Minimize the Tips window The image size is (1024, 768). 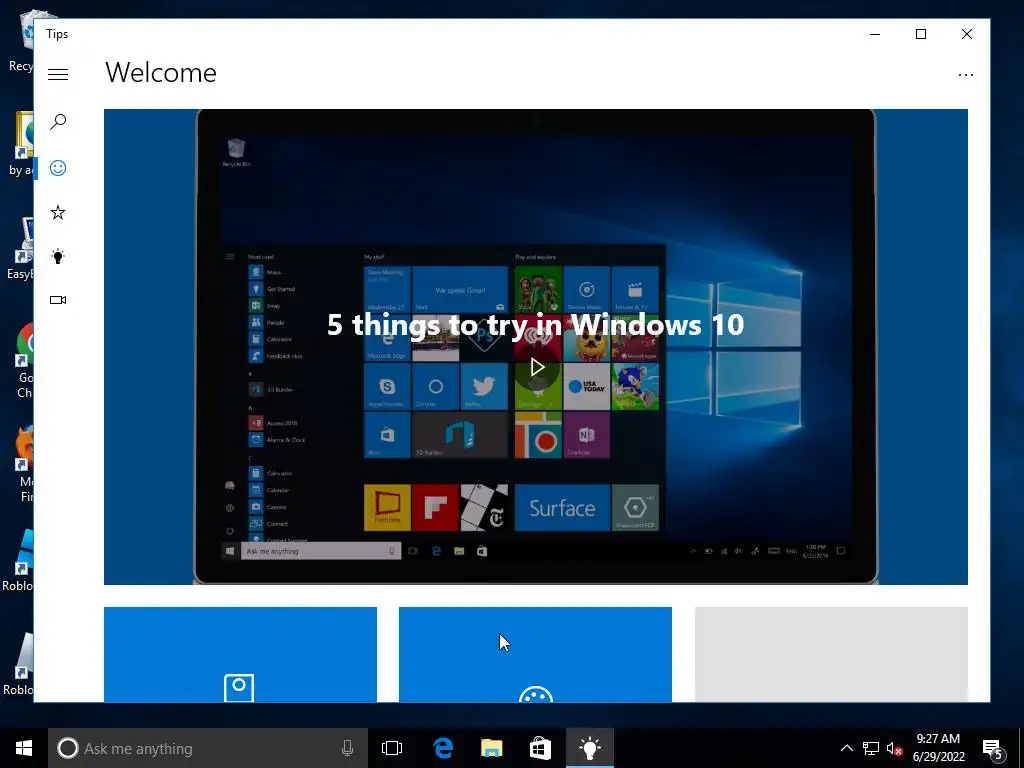point(875,34)
